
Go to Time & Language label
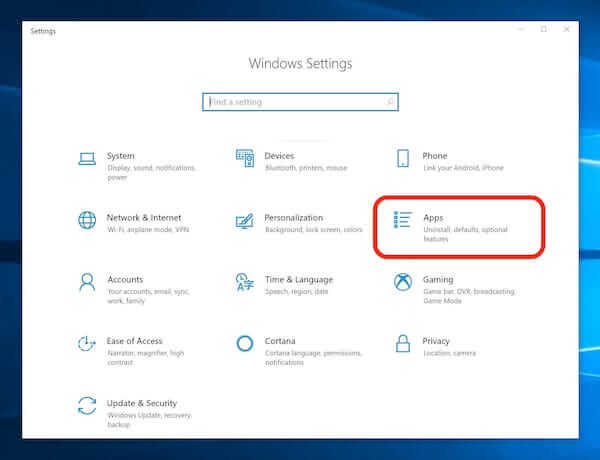[x=299, y=280]
